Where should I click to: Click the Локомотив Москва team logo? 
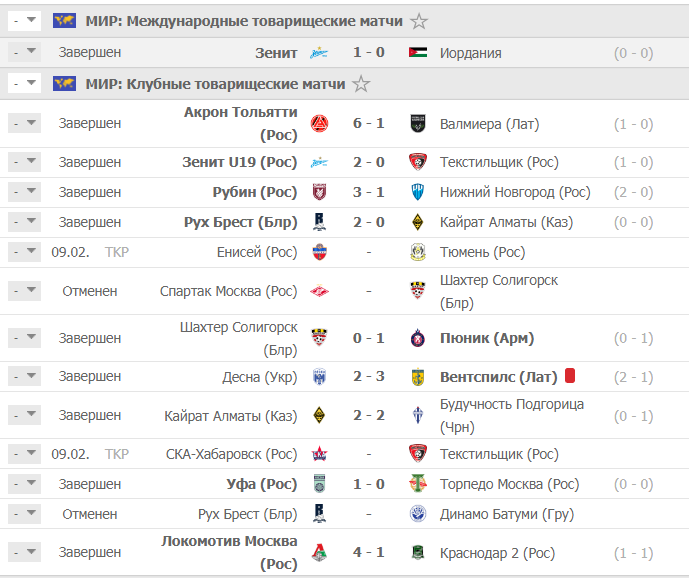tap(319, 553)
